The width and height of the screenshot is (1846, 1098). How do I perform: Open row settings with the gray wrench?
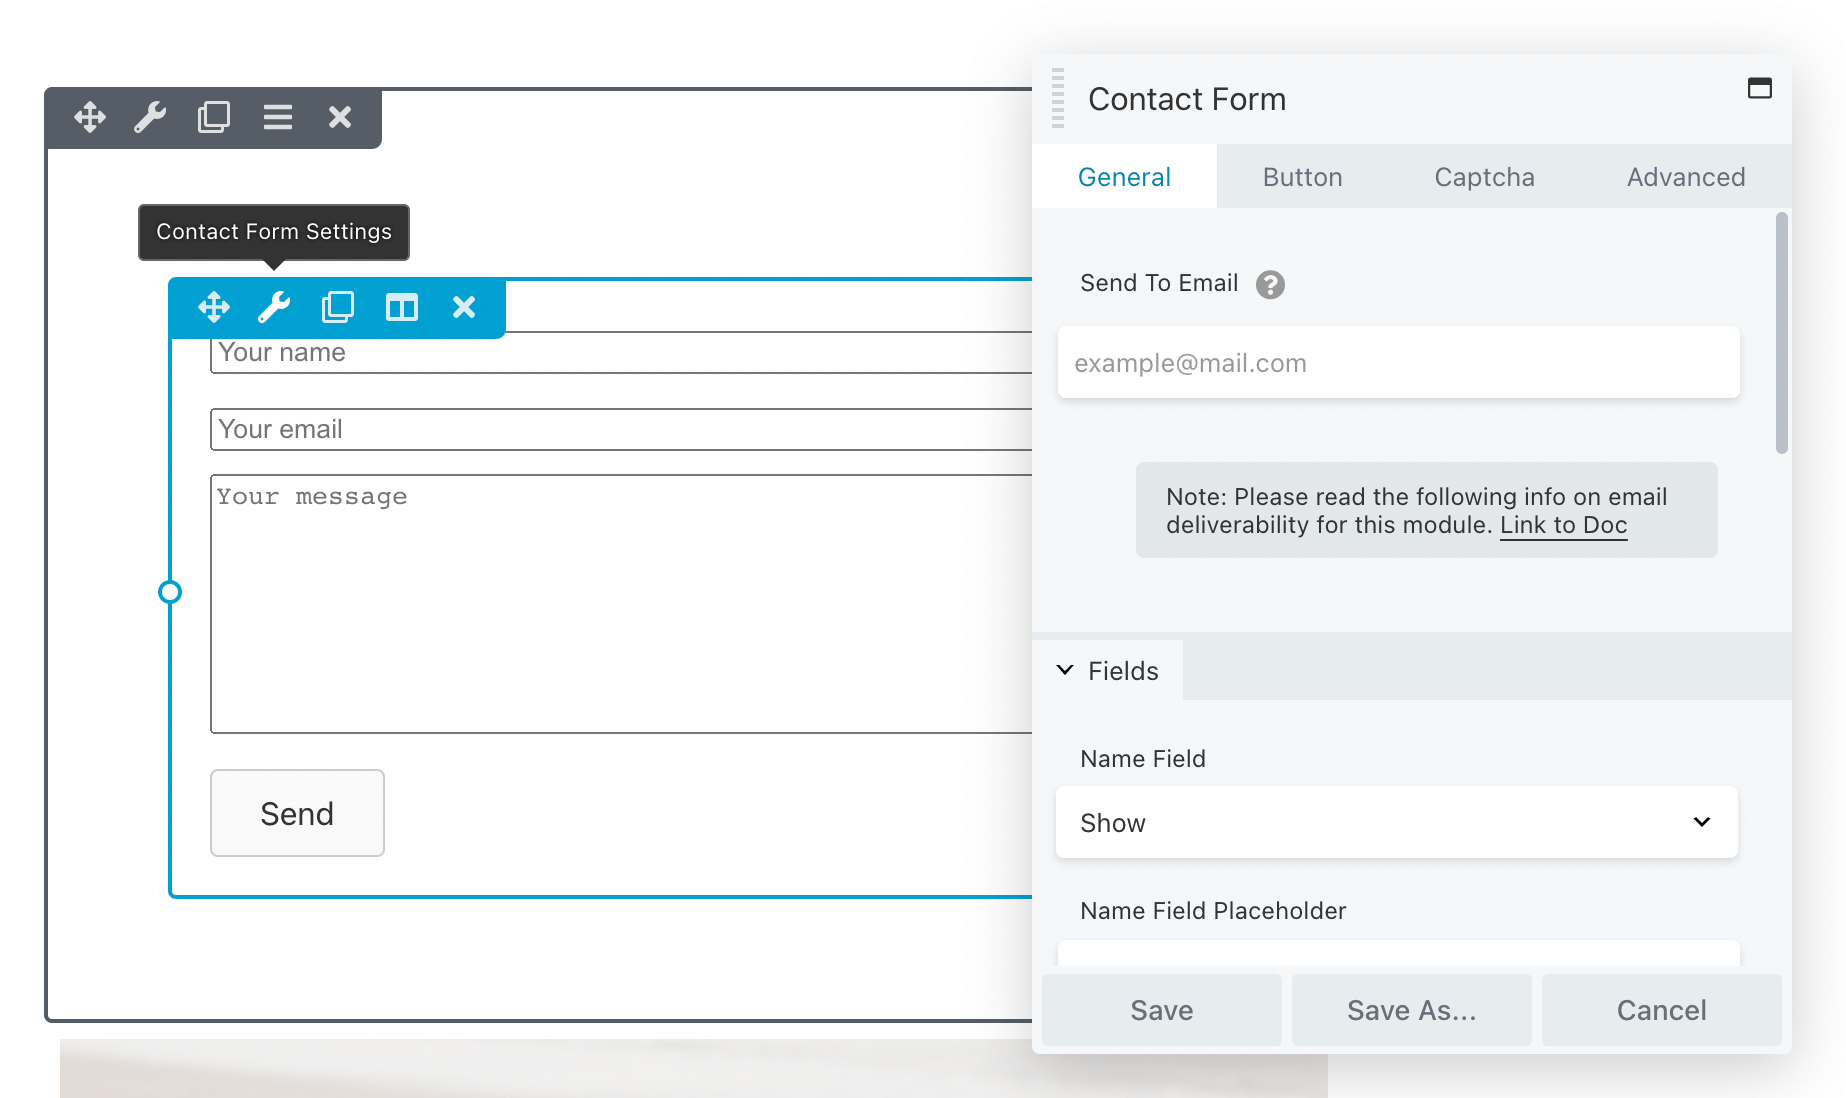pyautogui.click(x=150, y=117)
